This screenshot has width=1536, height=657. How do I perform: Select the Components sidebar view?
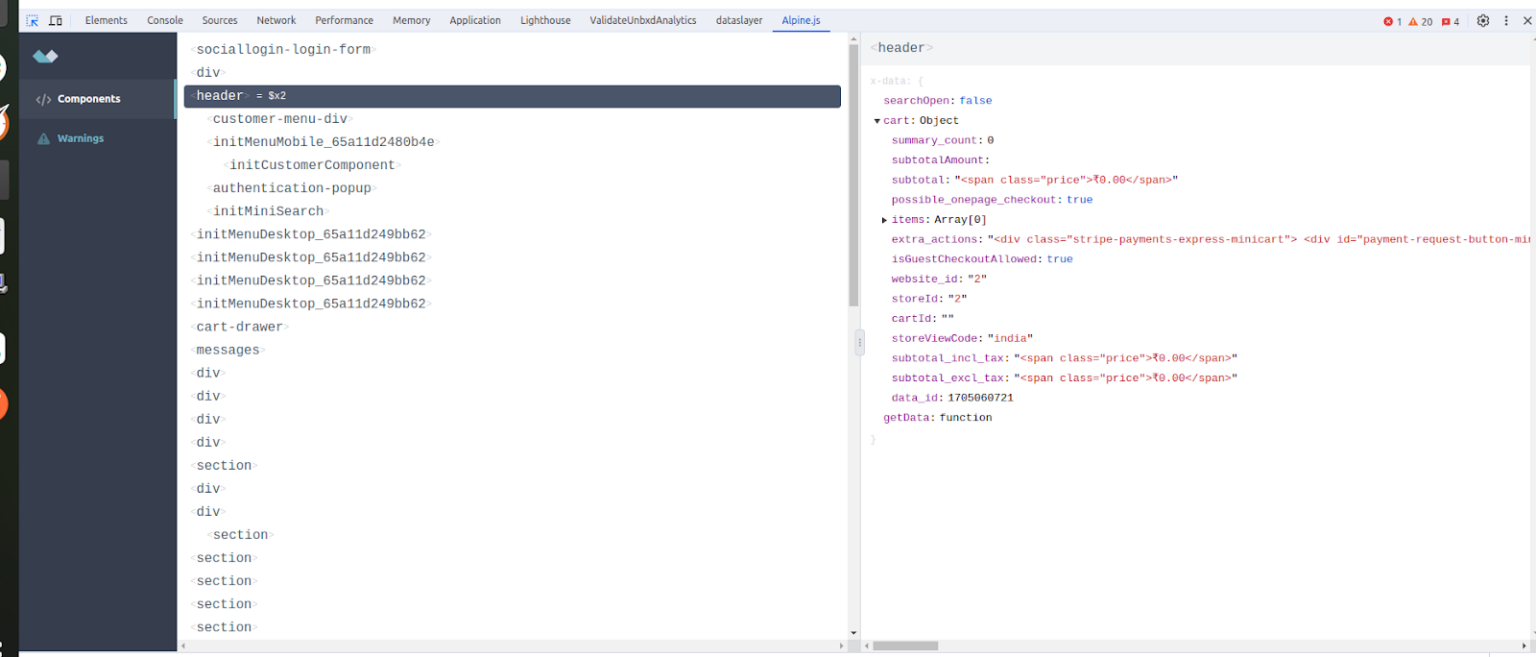point(88,99)
